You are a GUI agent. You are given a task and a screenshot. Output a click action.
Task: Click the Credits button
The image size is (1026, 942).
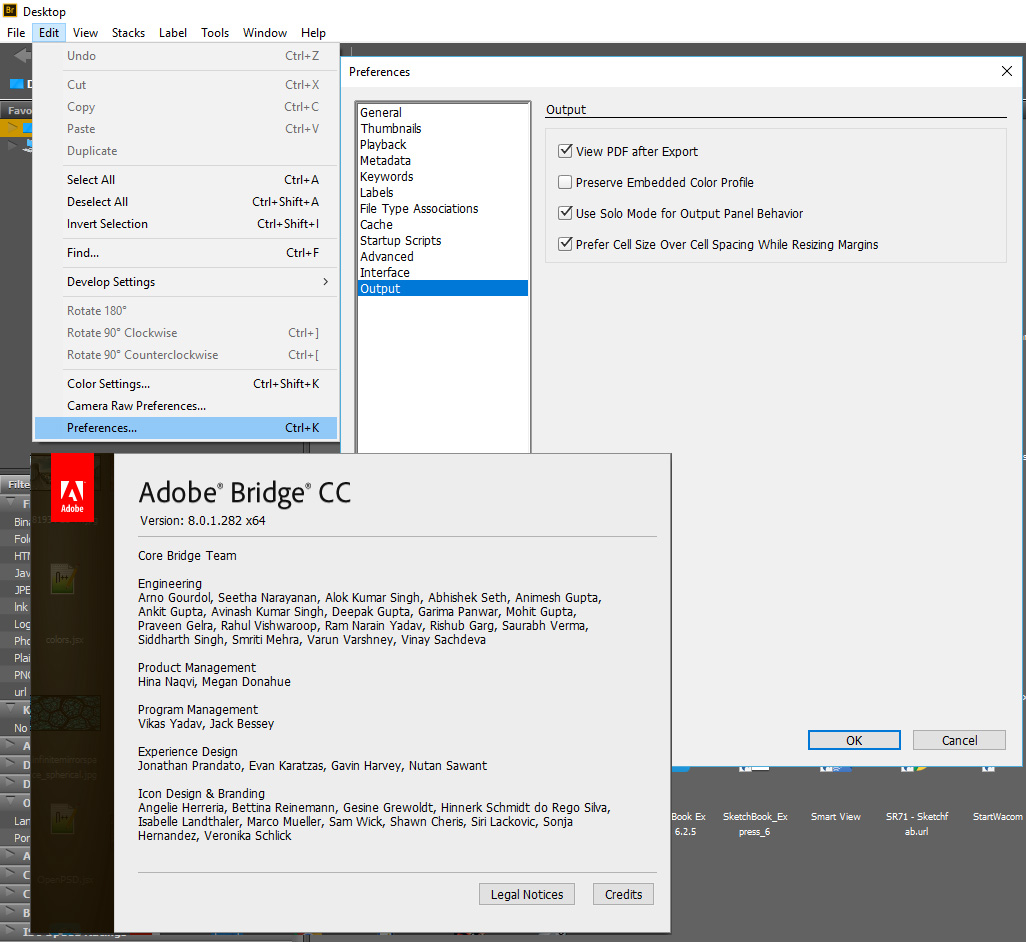click(623, 894)
